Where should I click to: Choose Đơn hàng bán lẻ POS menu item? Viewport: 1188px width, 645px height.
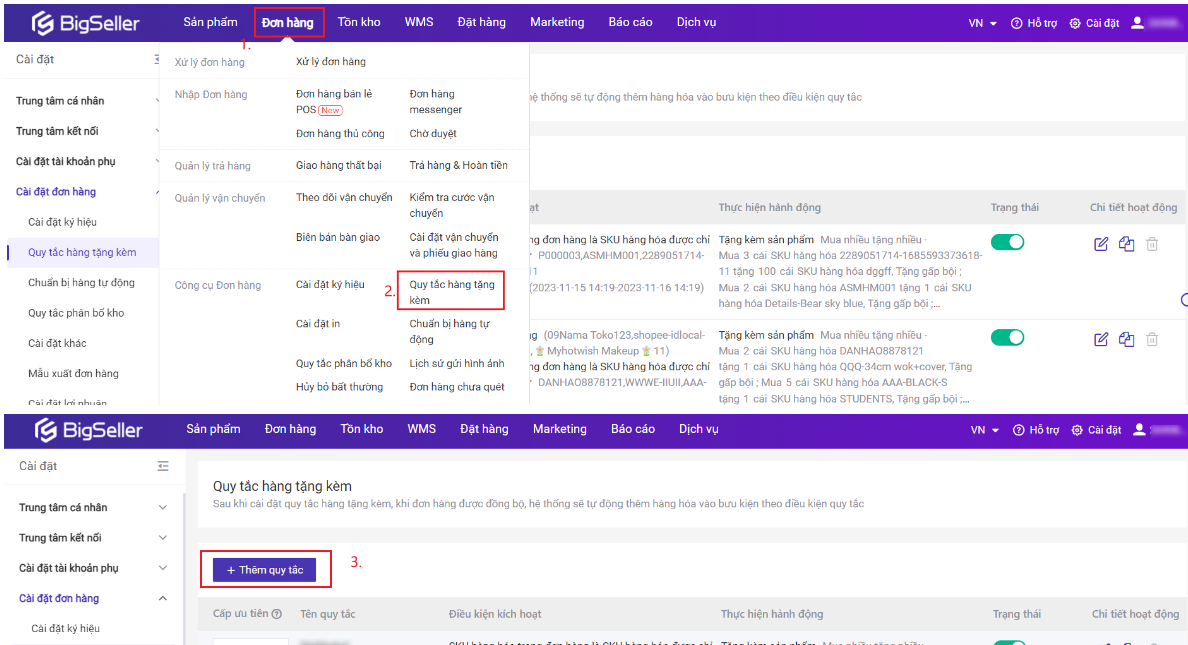[334, 102]
